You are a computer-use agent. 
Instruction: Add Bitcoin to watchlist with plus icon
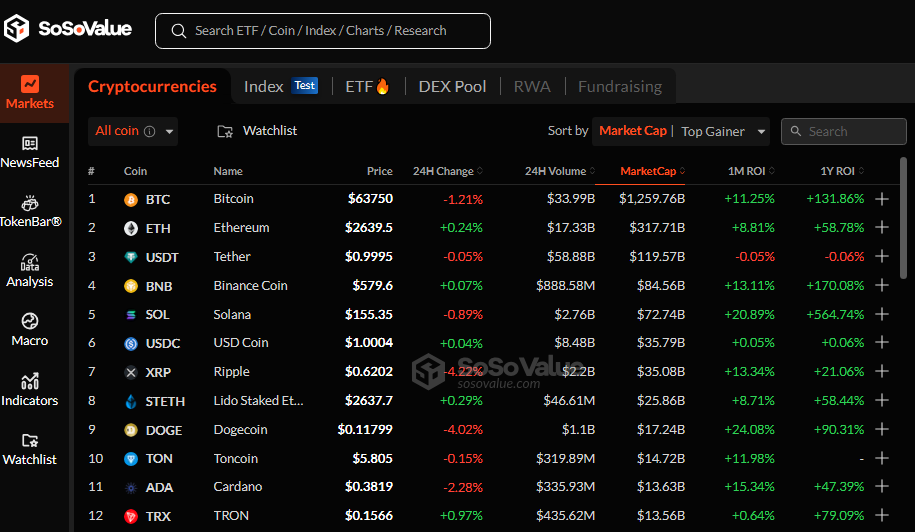[x=882, y=199]
